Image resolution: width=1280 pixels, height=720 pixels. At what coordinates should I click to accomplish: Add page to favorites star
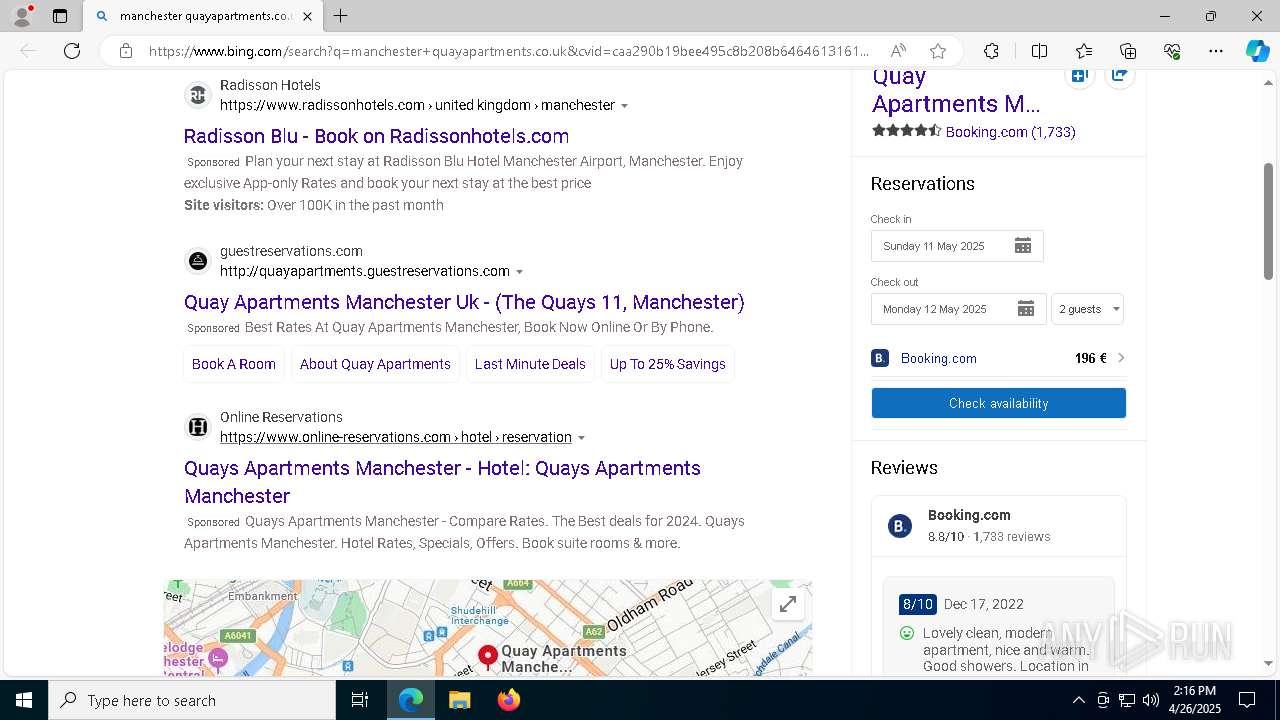click(937, 51)
